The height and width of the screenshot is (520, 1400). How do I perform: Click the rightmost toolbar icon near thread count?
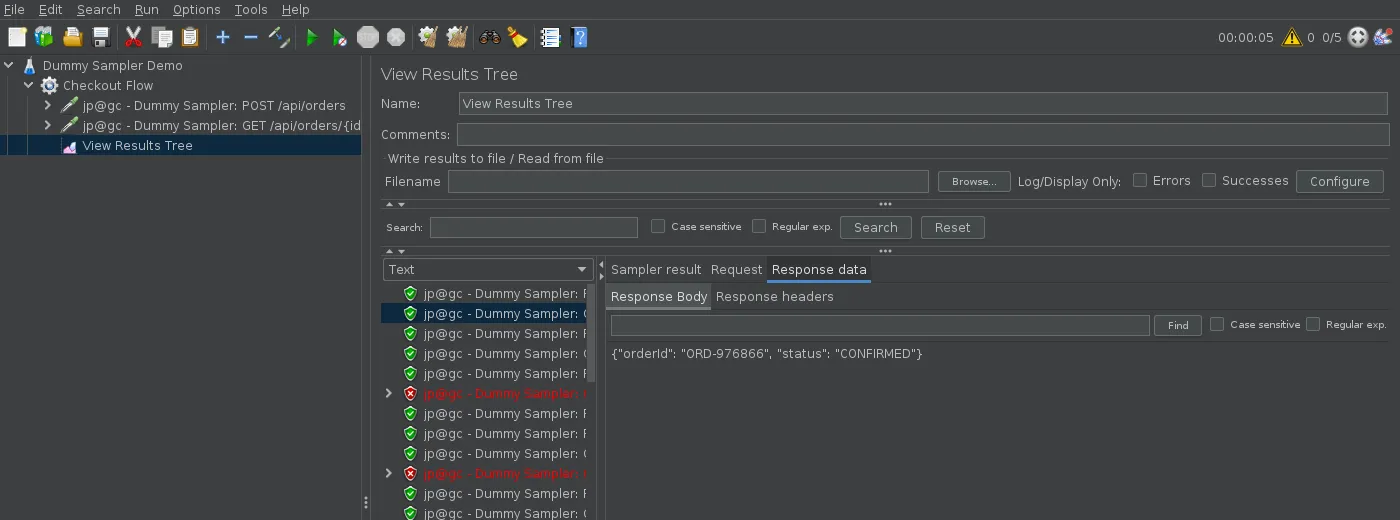coord(1383,37)
